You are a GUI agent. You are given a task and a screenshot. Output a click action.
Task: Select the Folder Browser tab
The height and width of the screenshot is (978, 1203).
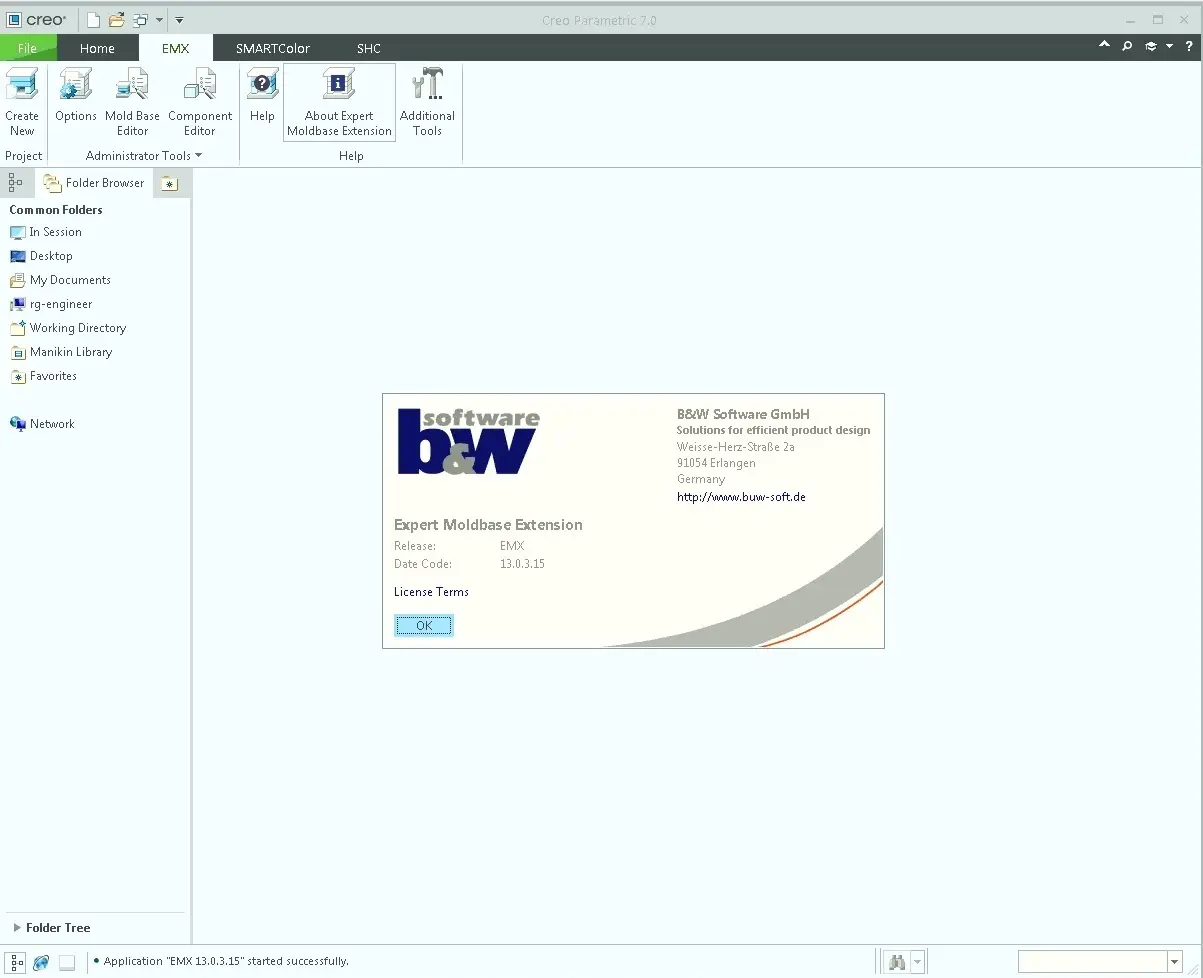coord(94,183)
